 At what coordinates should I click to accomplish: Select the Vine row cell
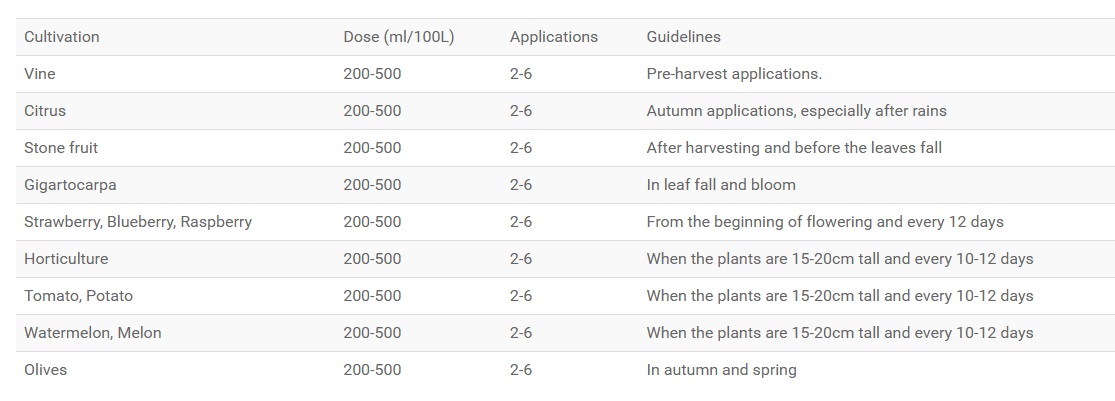[40, 74]
